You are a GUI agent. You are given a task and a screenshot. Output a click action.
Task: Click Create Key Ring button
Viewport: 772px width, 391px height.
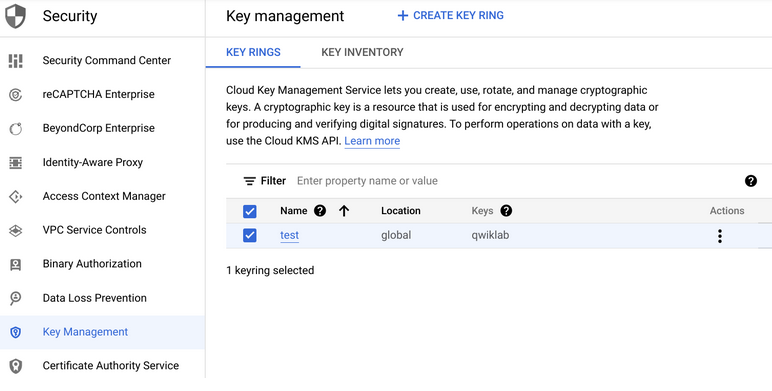450,16
